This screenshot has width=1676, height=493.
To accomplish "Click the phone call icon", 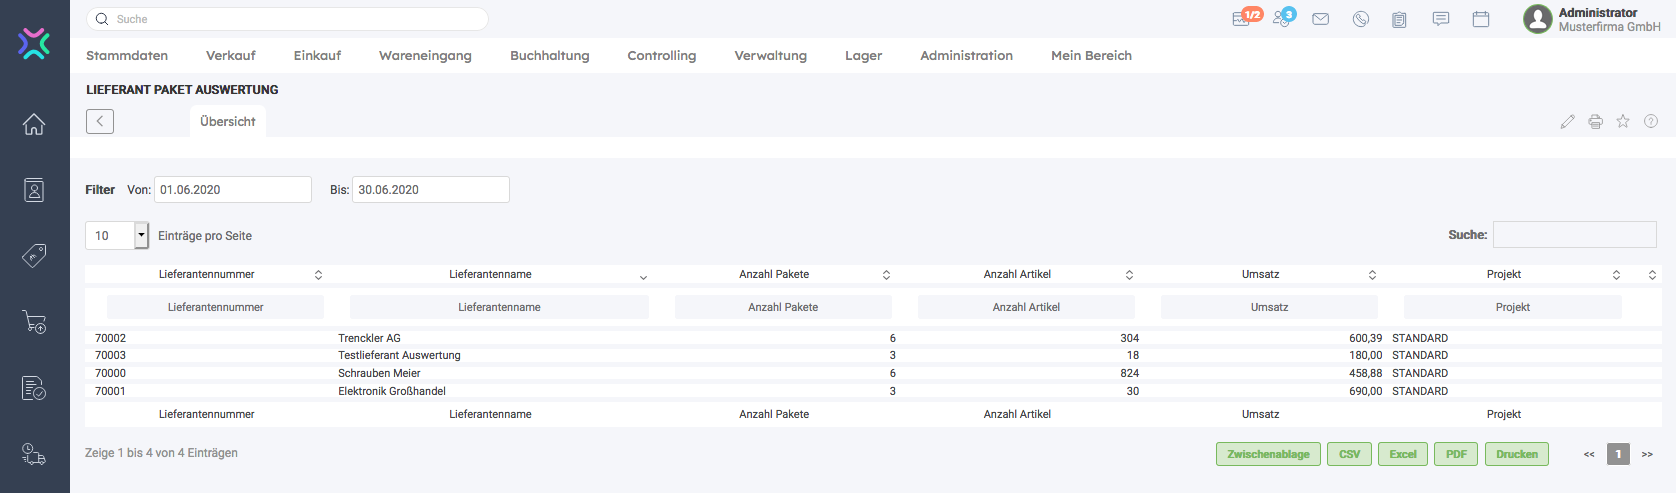I will click(x=1360, y=19).
